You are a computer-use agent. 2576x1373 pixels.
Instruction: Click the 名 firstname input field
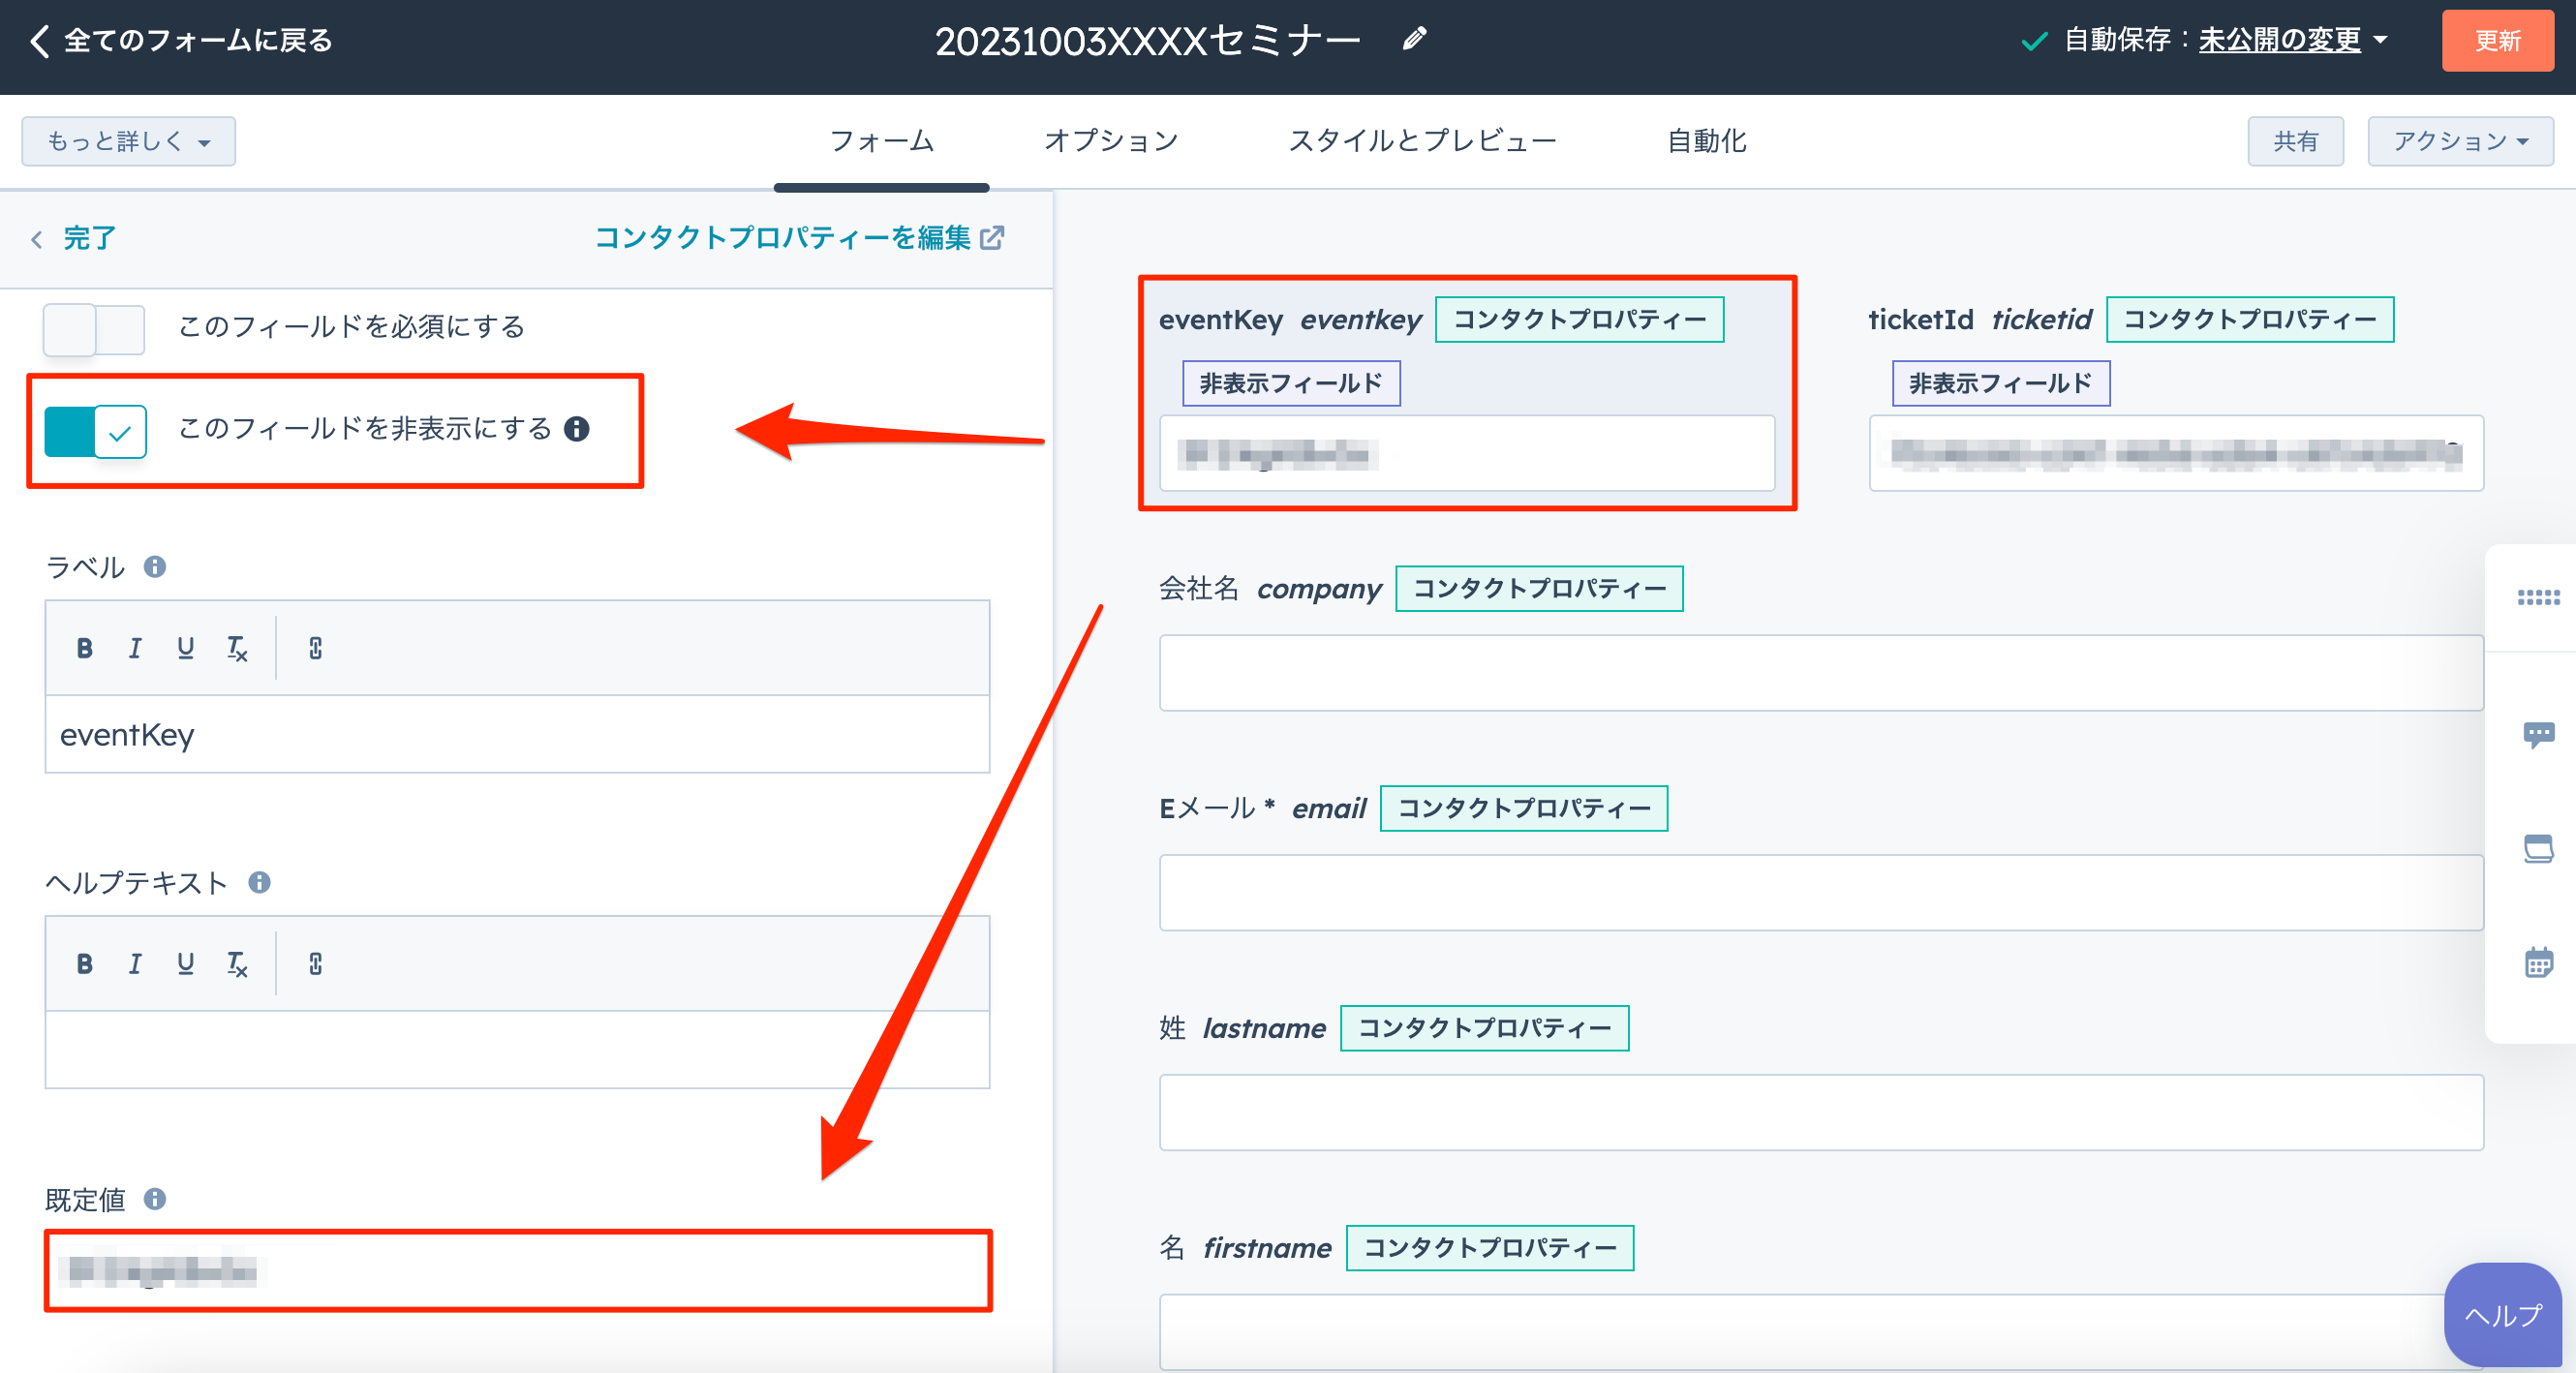pos(1821,1332)
